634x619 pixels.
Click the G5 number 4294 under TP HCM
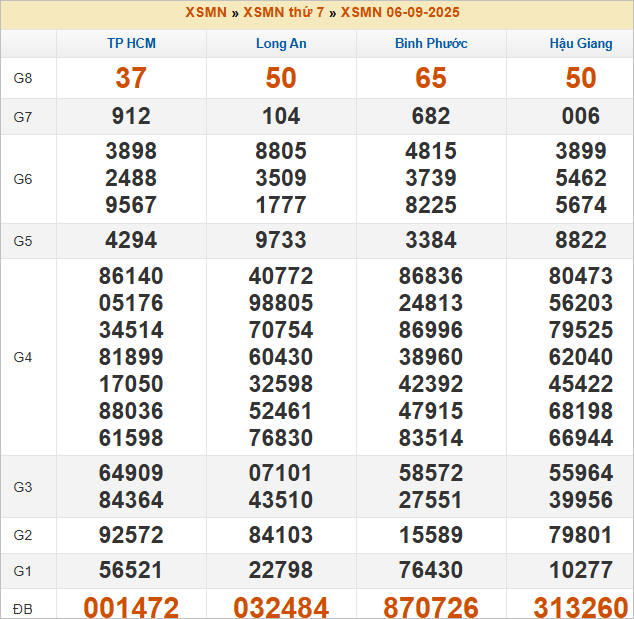[x=131, y=240]
